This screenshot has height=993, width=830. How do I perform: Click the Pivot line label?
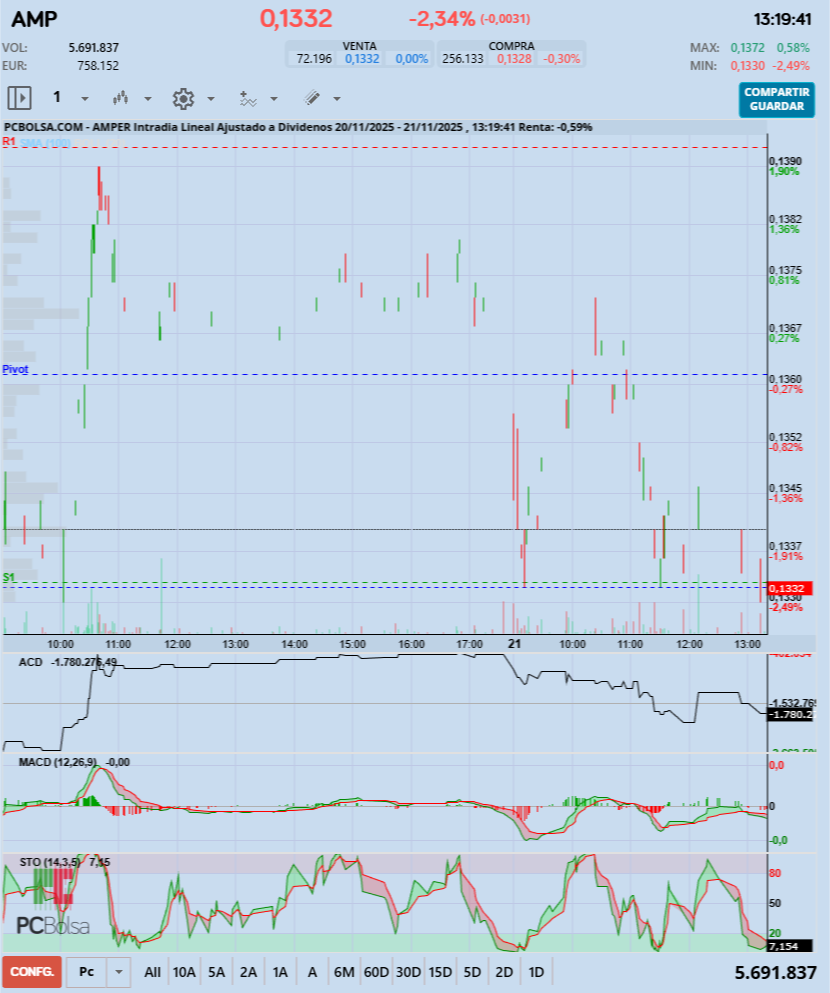tap(15, 369)
